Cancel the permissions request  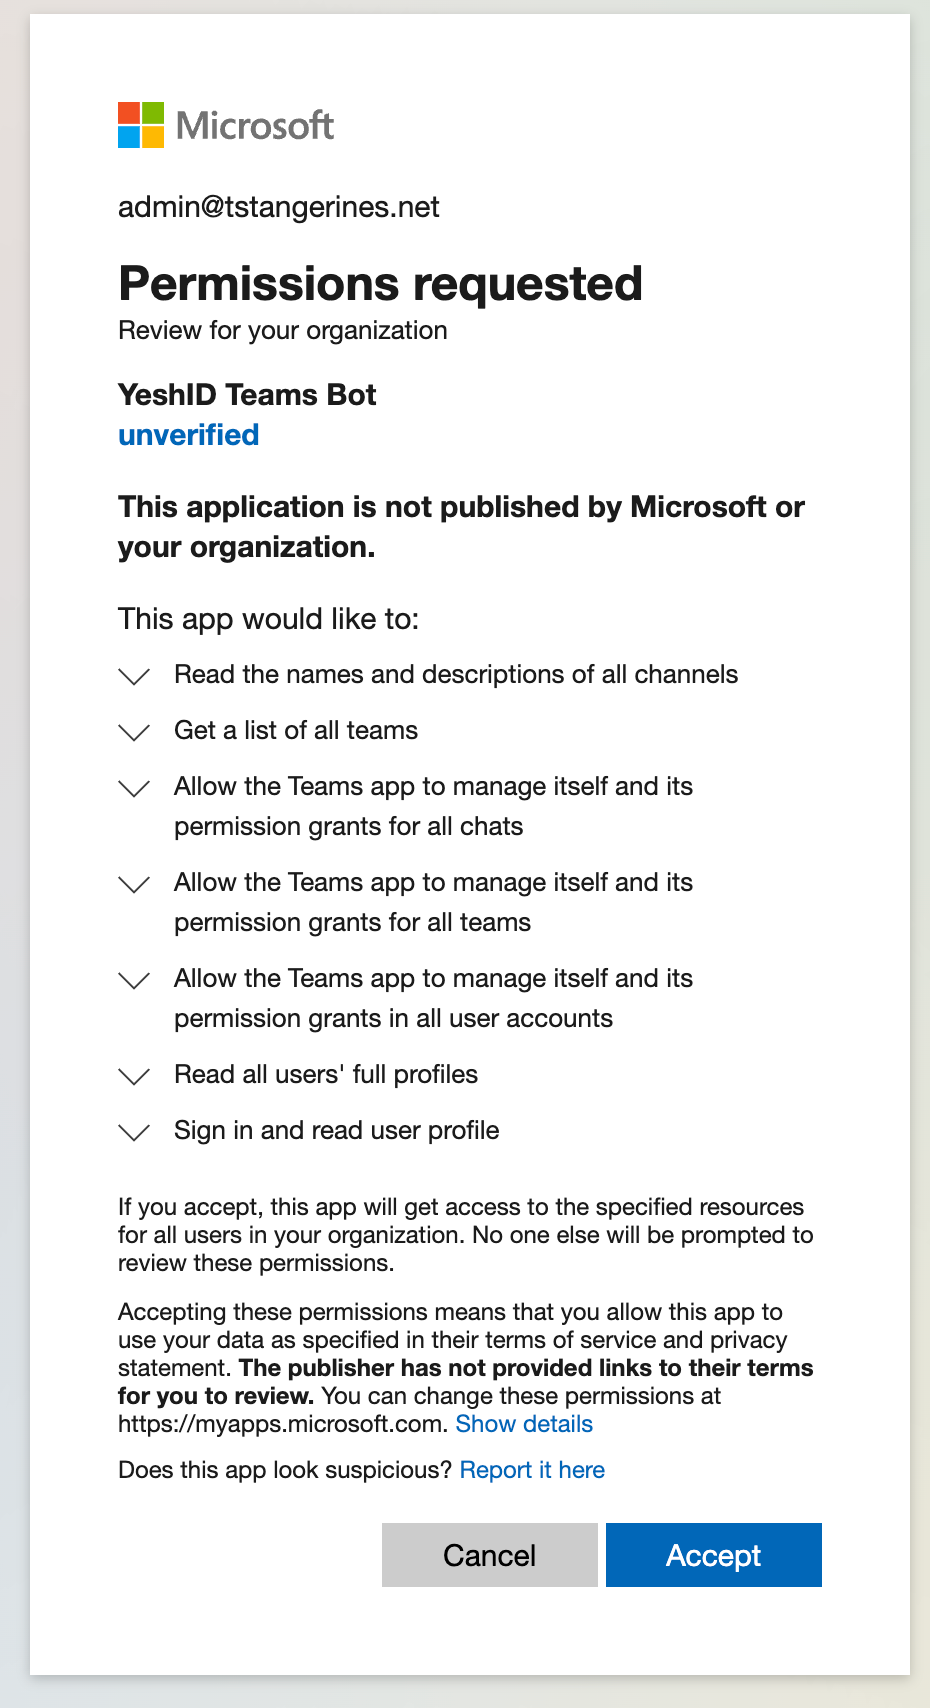tap(490, 1555)
